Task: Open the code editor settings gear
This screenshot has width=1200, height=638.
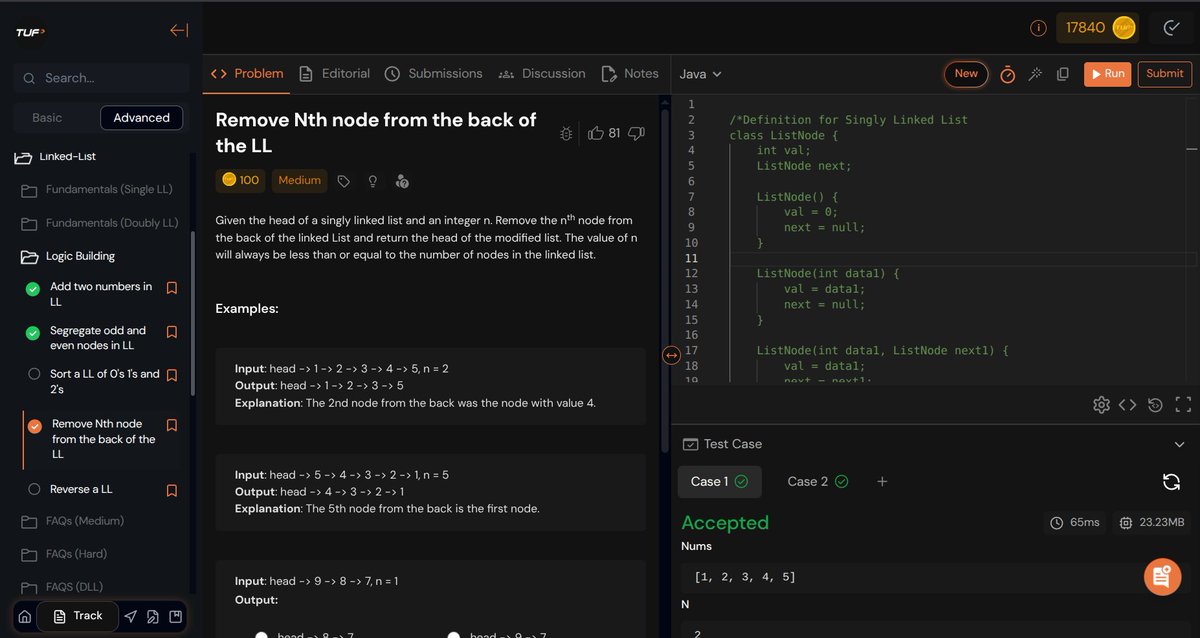Action: [1101, 404]
